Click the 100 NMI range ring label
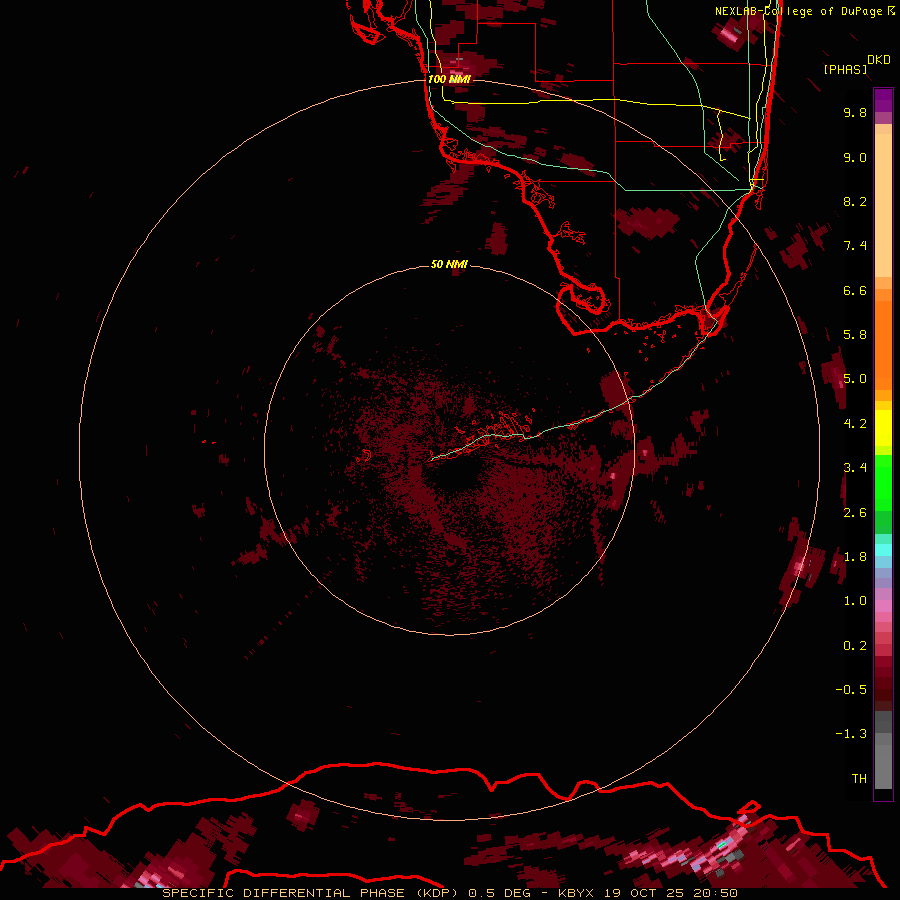 pyautogui.click(x=449, y=79)
